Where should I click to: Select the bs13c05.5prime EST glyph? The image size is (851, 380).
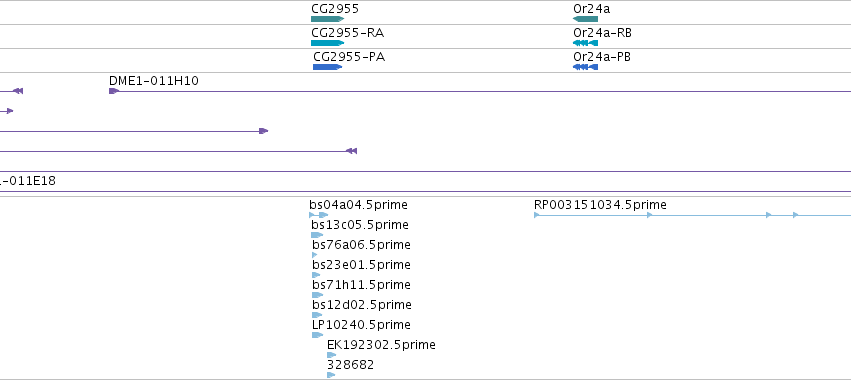point(317,235)
